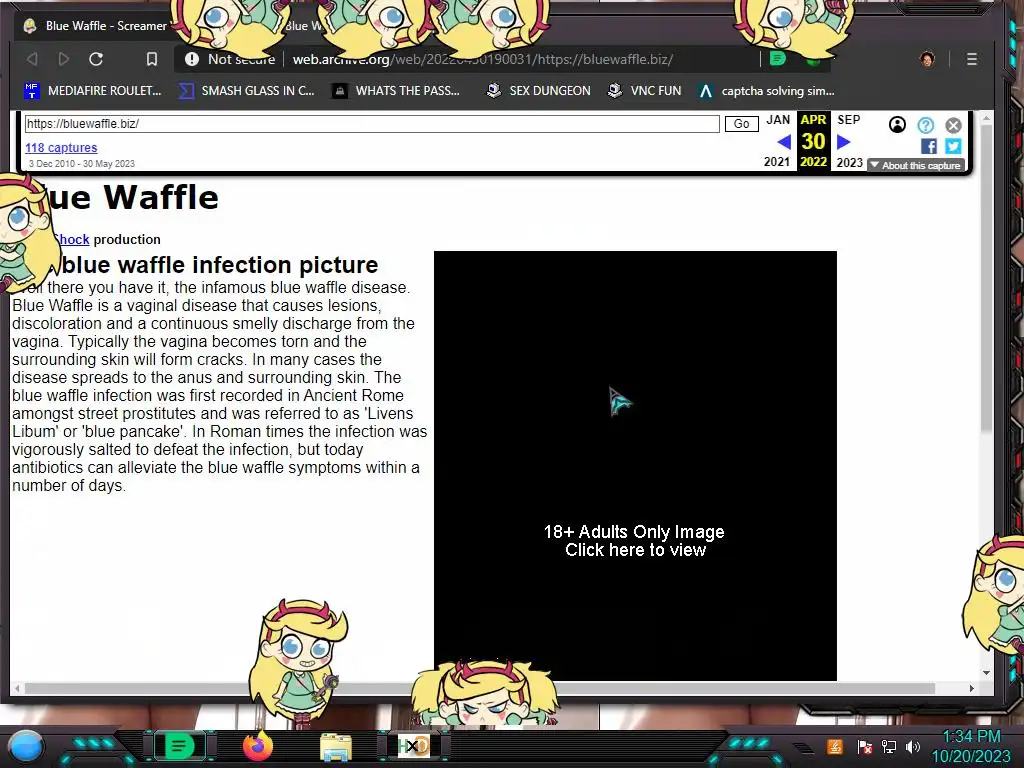
Task: Open the MEDIAFIRE ROULET... bookmark
Action: click(x=92, y=91)
